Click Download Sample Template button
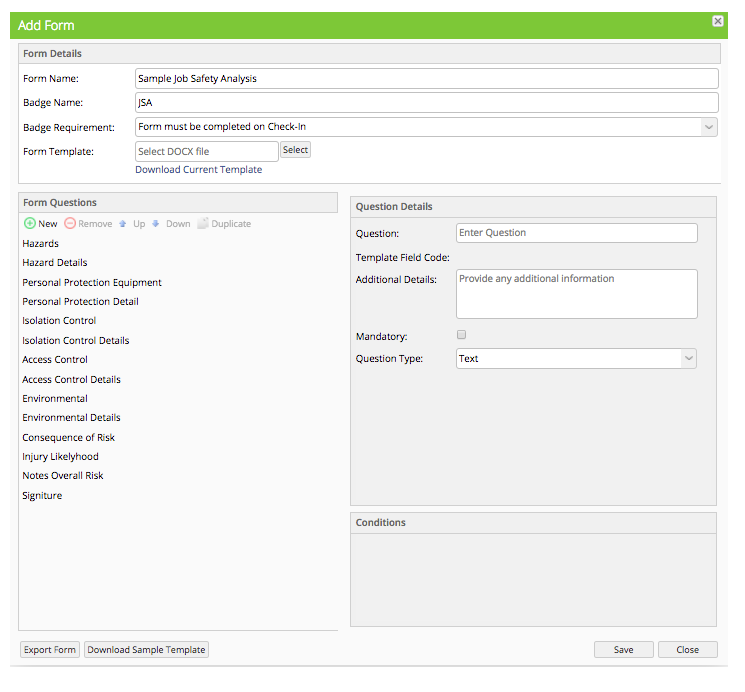Screen dimensions: 745x692 (146, 650)
